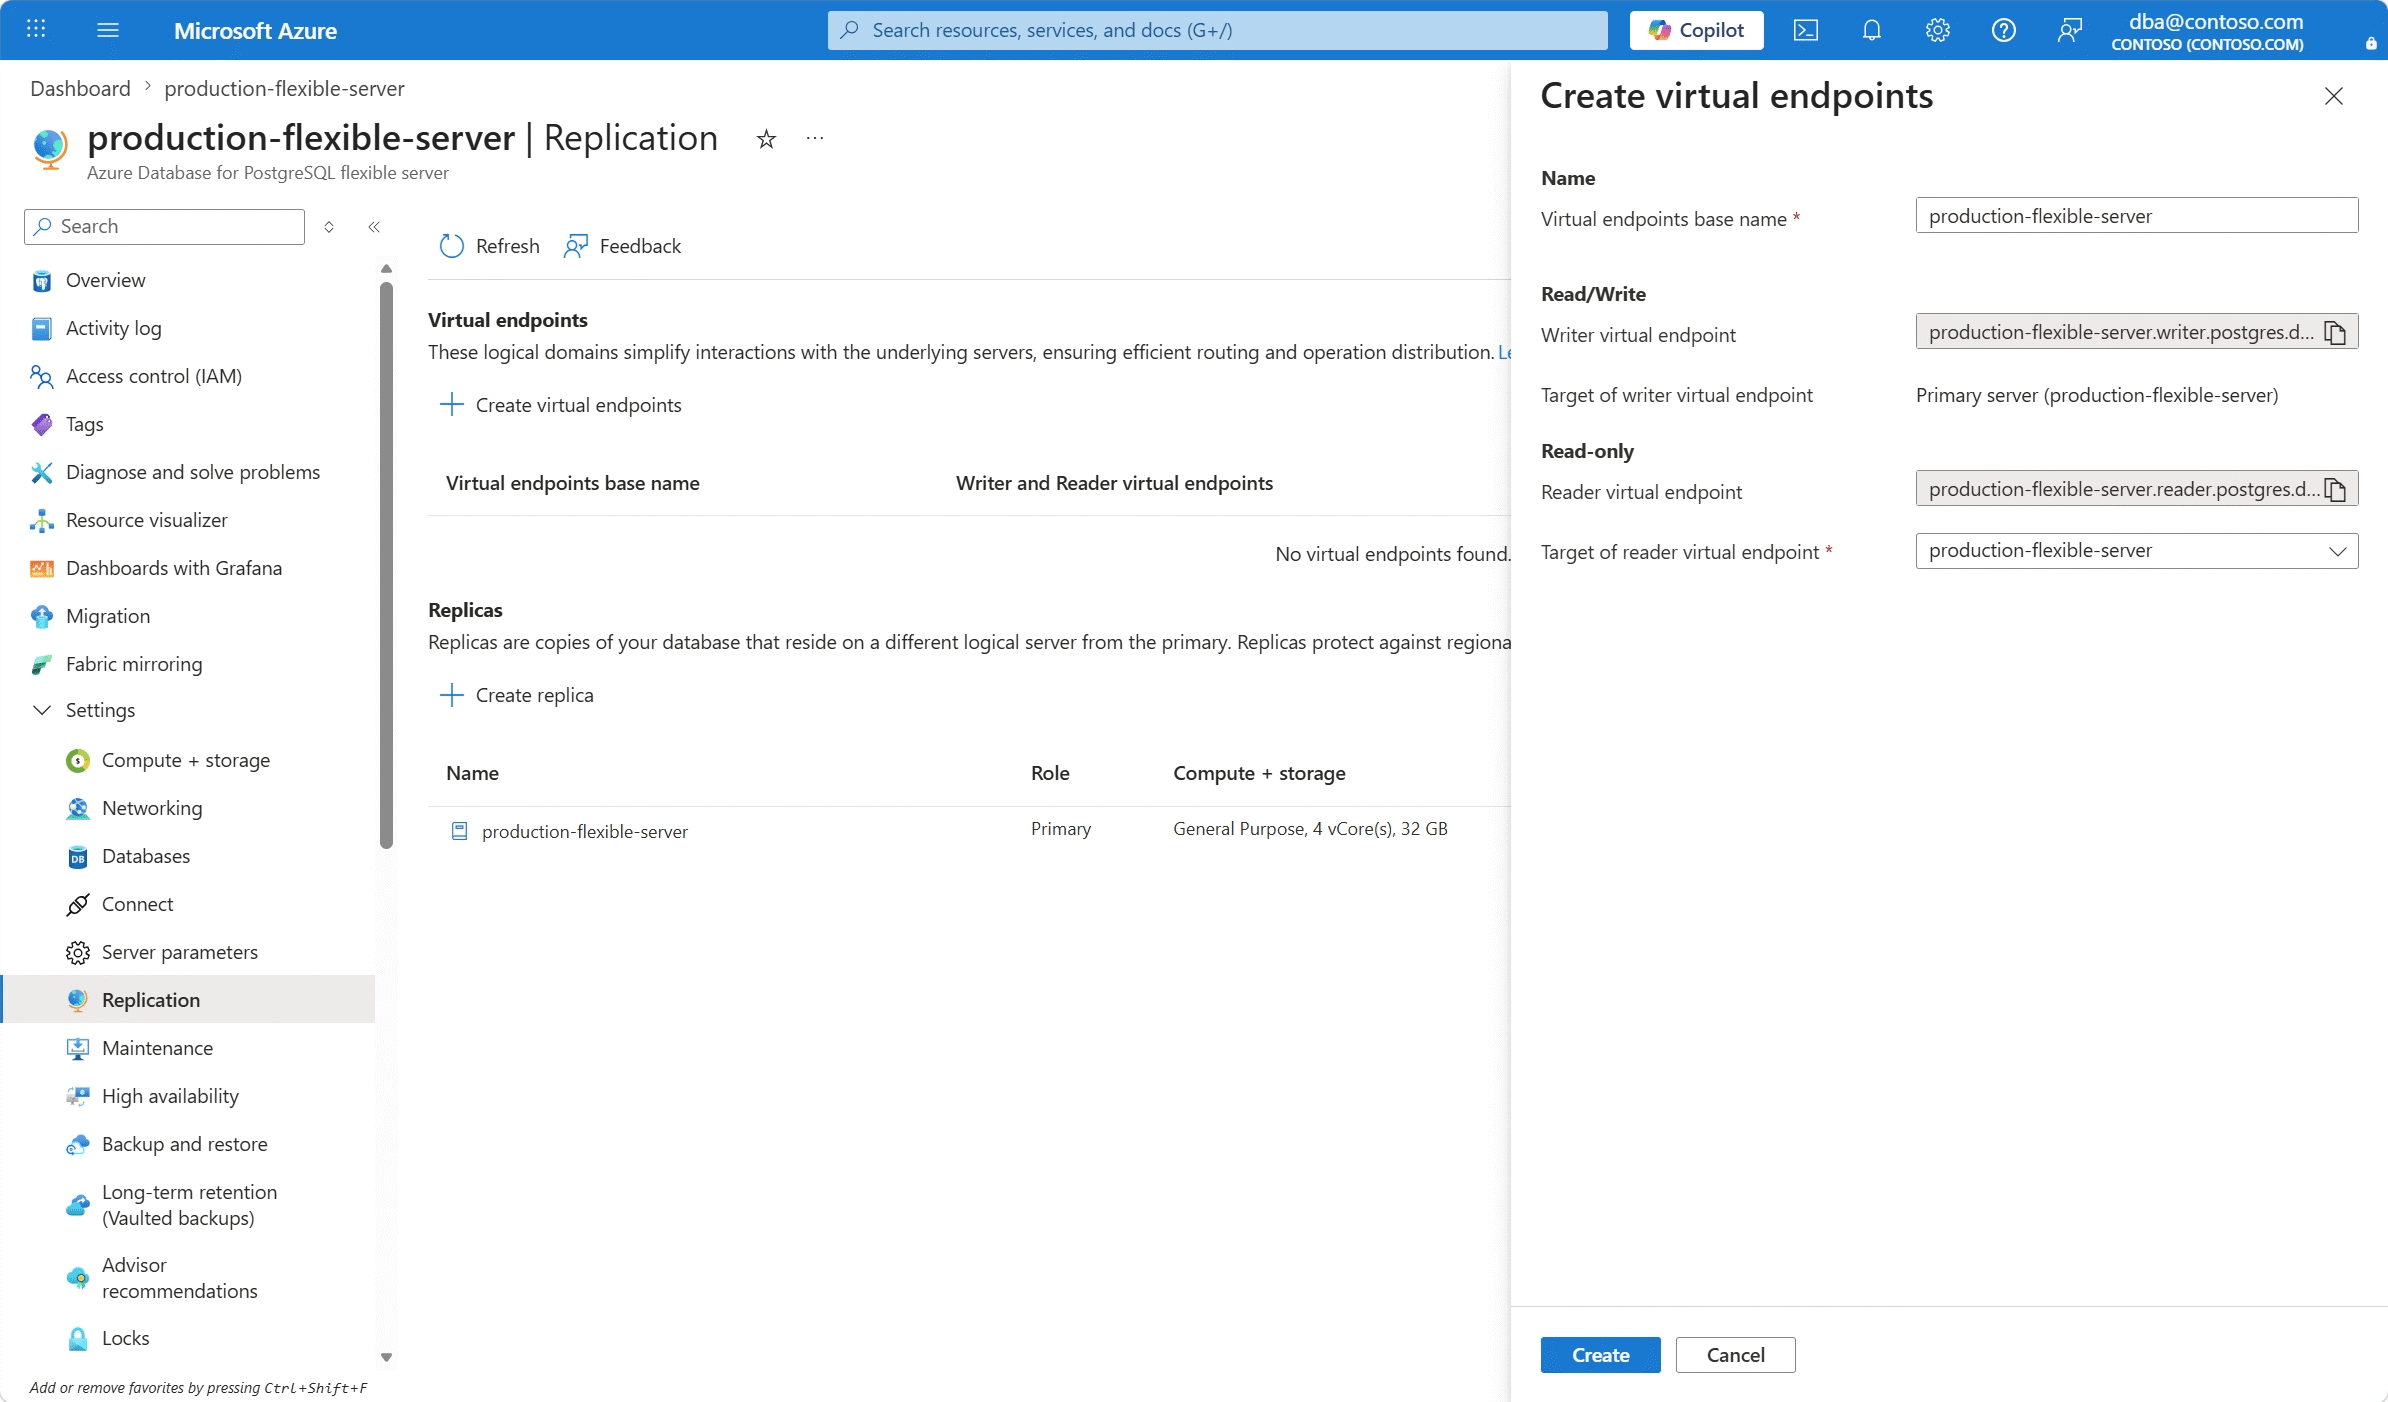Open Compute + storage settings

click(x=186, y=760)
